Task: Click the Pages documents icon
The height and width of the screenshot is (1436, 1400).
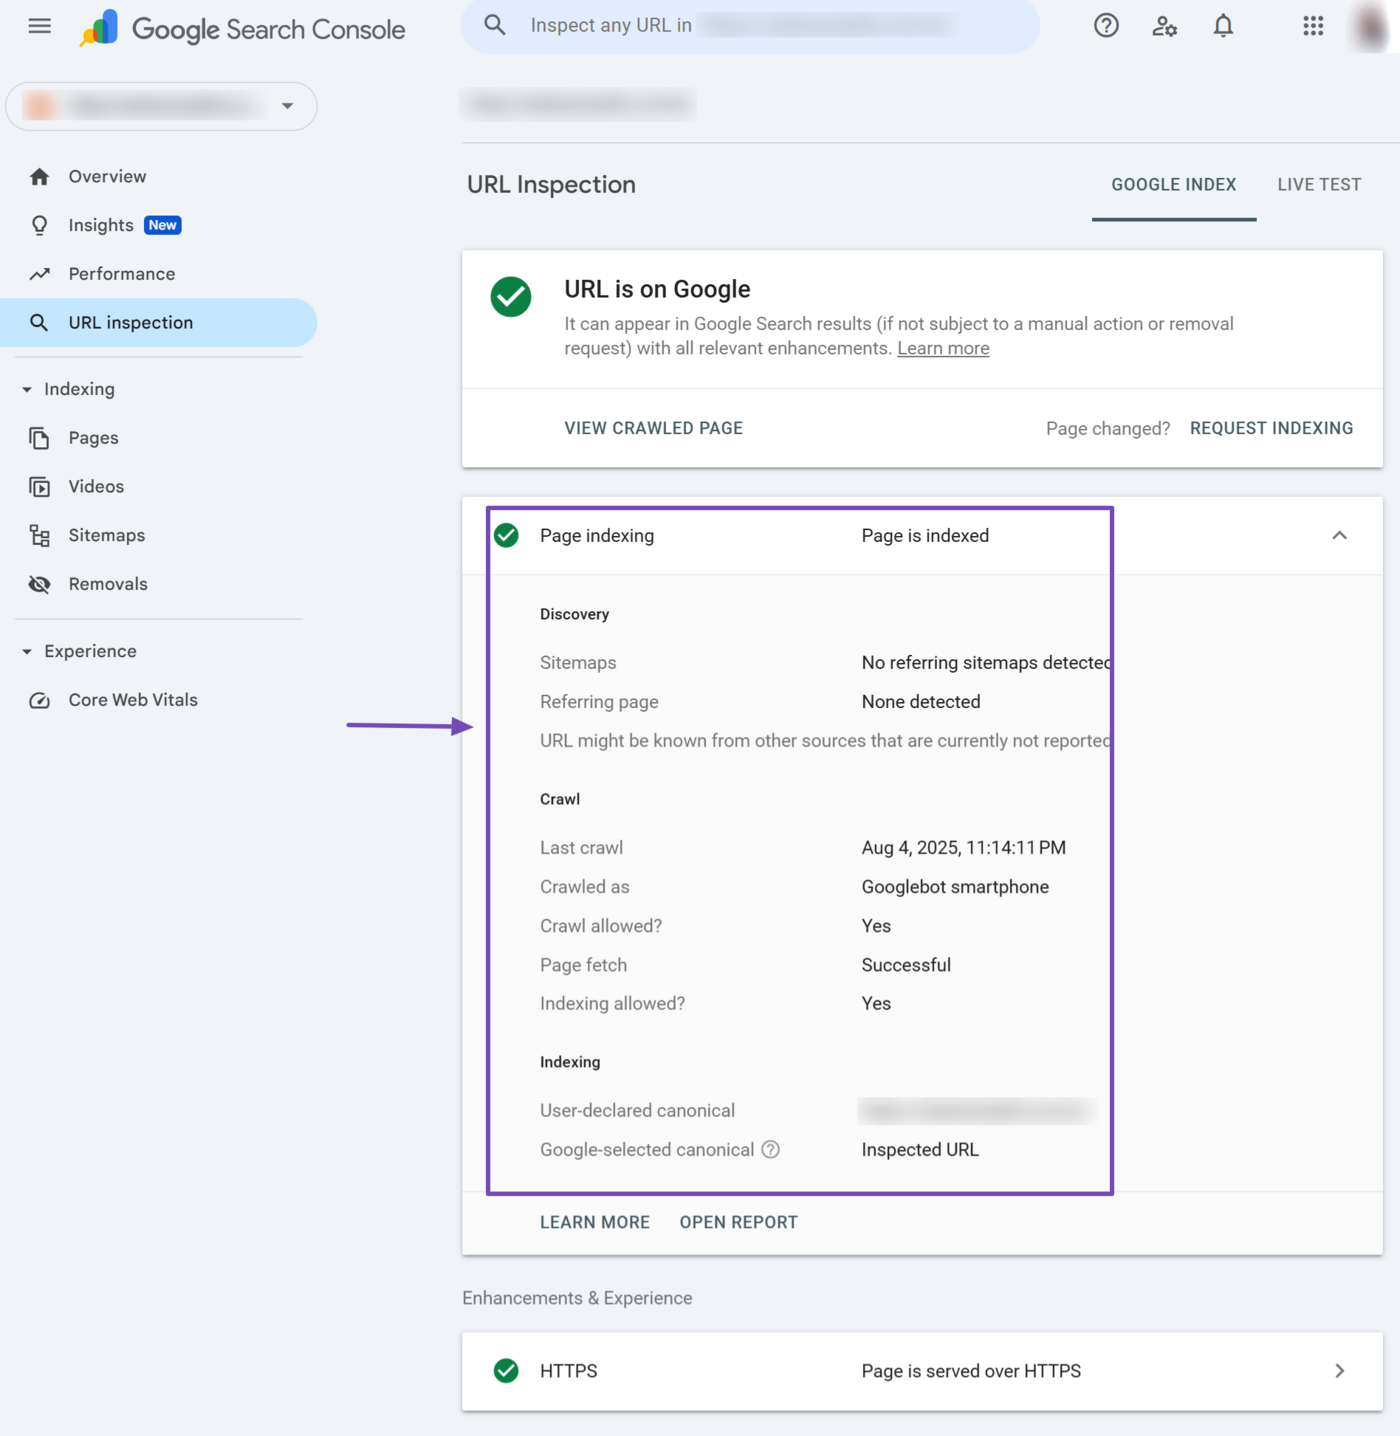Action: click(39, 438)
